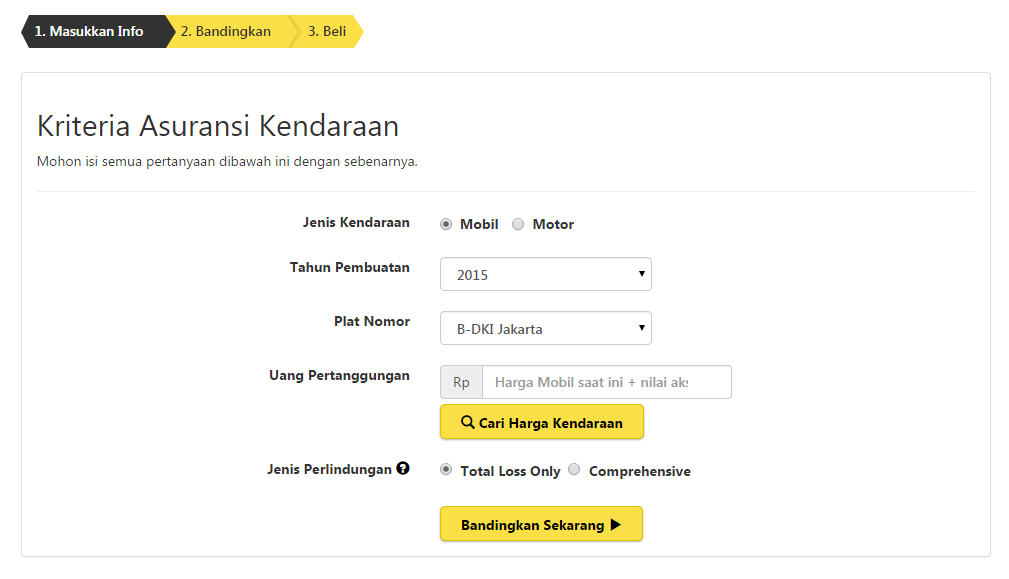The height and width of the screenshot is (579, 1009).
Task: Focus the Uang Pertanggungan amount input field
Action: (606, 382)
